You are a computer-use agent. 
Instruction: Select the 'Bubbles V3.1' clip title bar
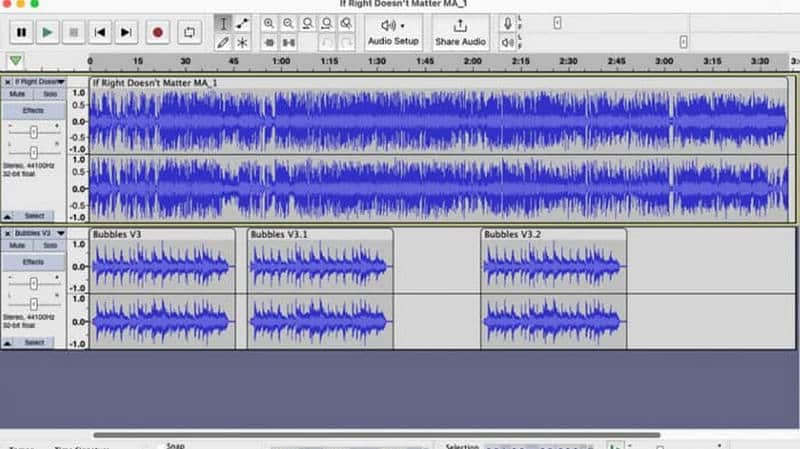[x=320, y=234]
